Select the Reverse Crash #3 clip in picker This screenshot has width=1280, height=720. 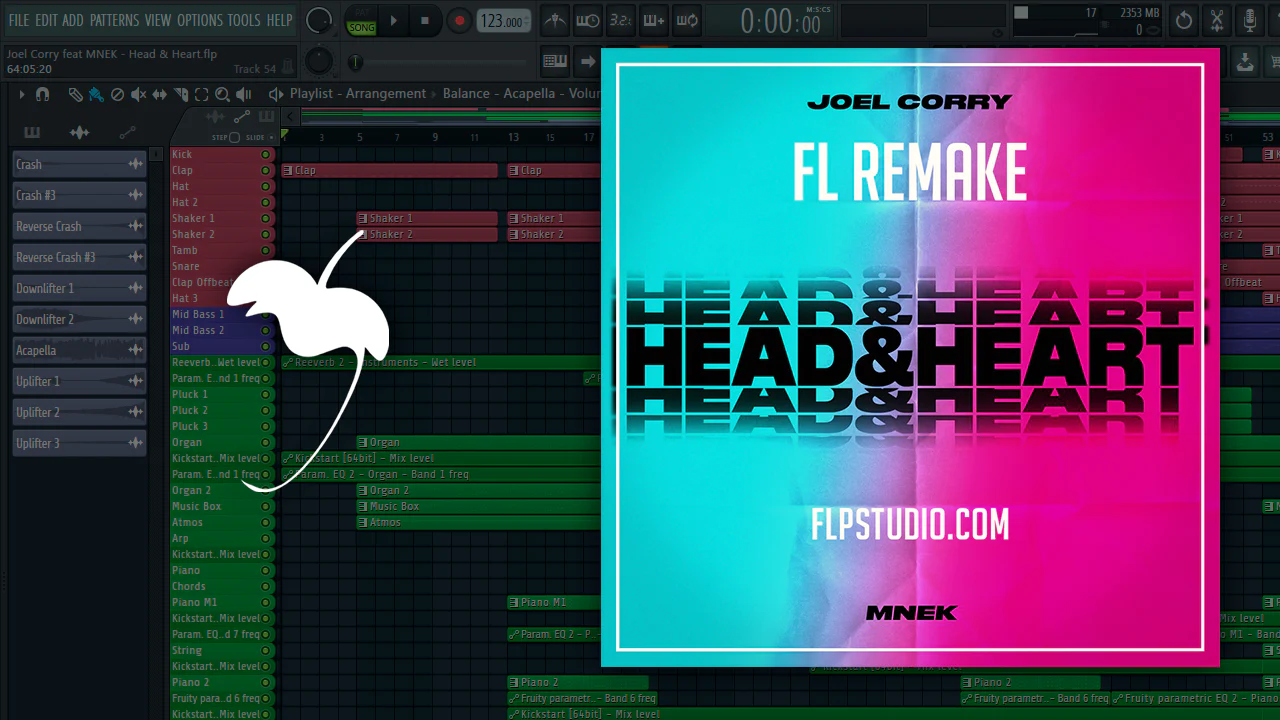(80, 257)
